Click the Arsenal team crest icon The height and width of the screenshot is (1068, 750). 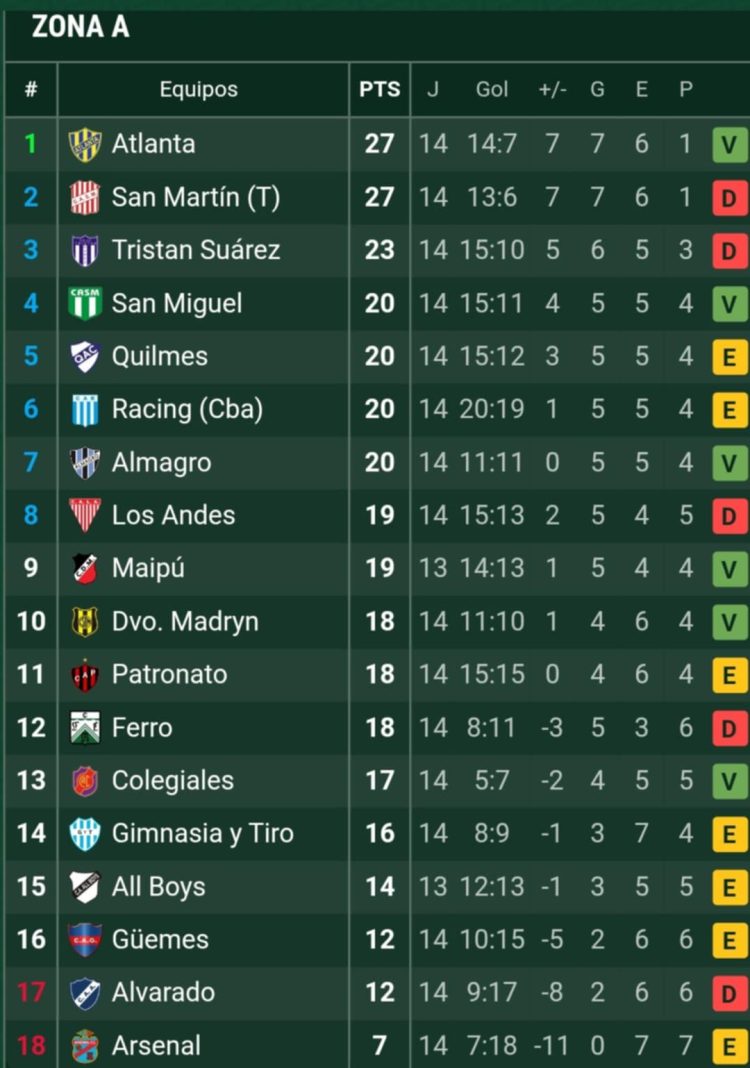(x=85, y=1046)
